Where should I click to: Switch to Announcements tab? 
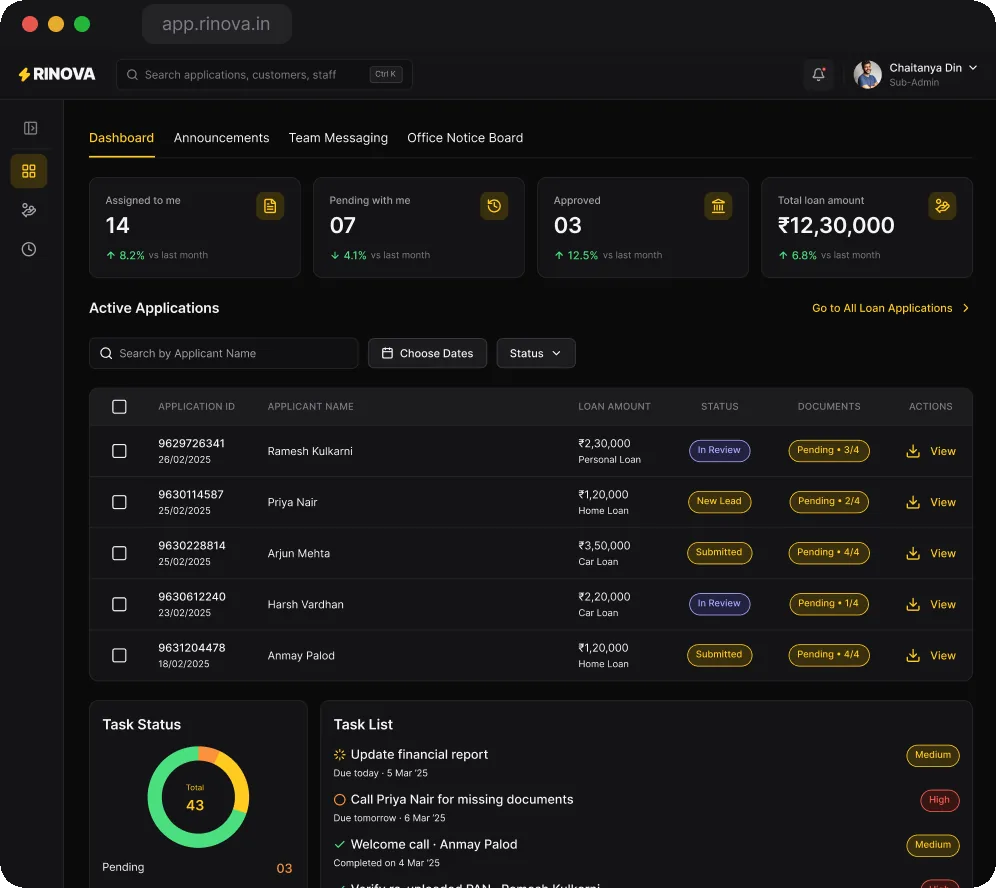click(222, 138)
